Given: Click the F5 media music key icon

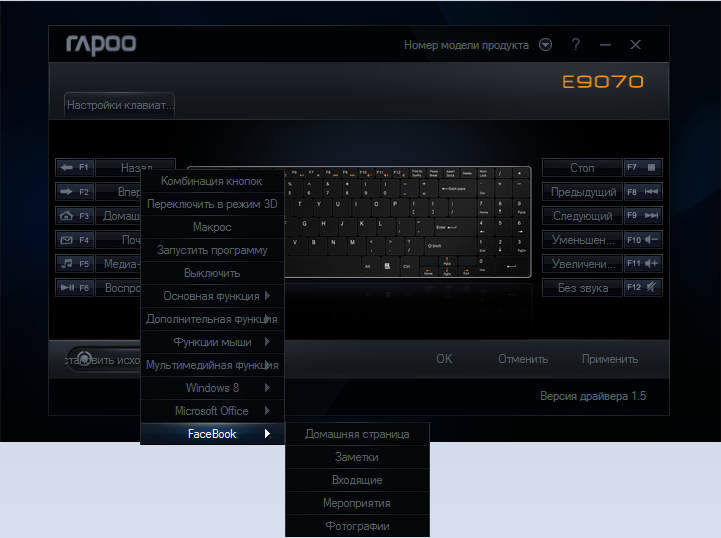Looking at the screenshot, I should (x=74, y=263).
